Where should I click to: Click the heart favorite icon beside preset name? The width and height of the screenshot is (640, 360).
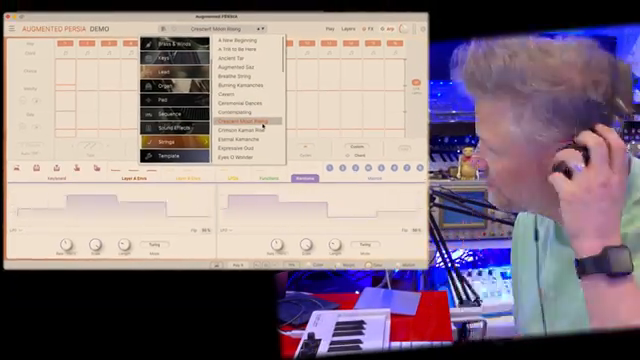(174, 29)
